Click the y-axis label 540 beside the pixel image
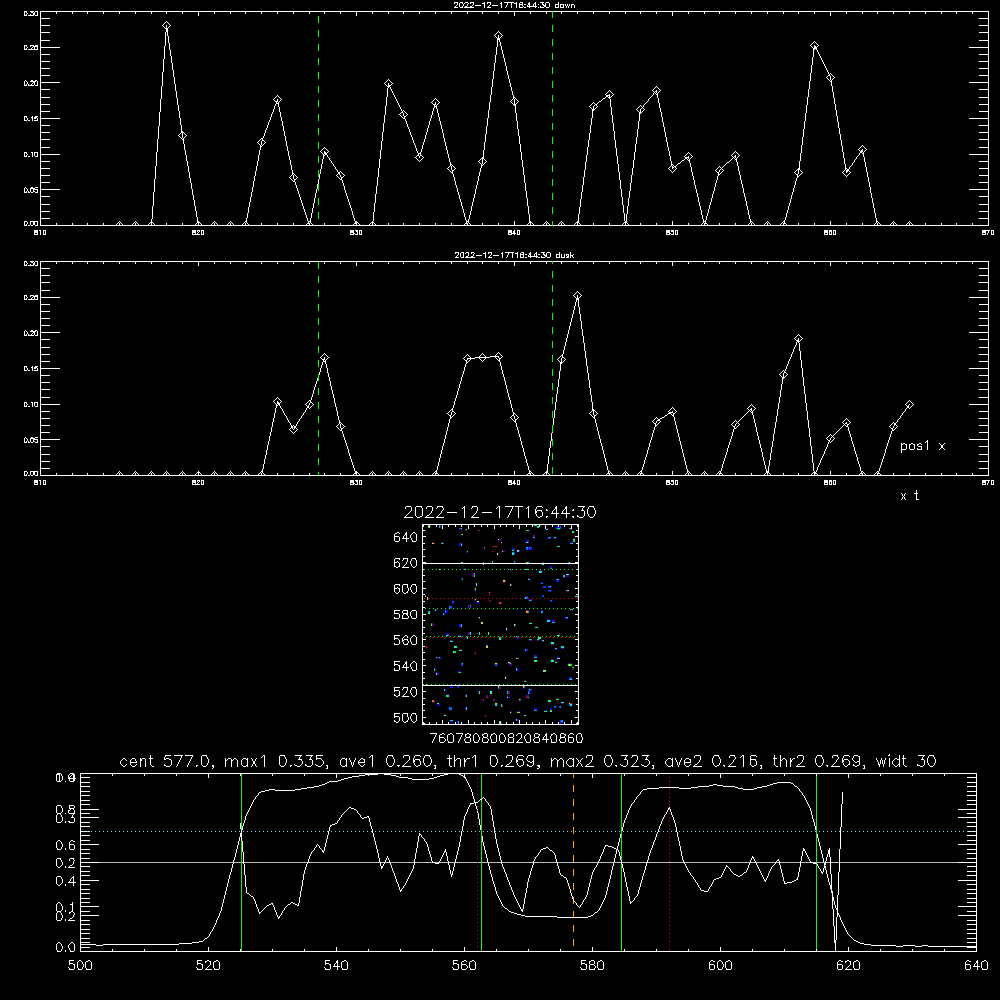 (x=406, y=666)
